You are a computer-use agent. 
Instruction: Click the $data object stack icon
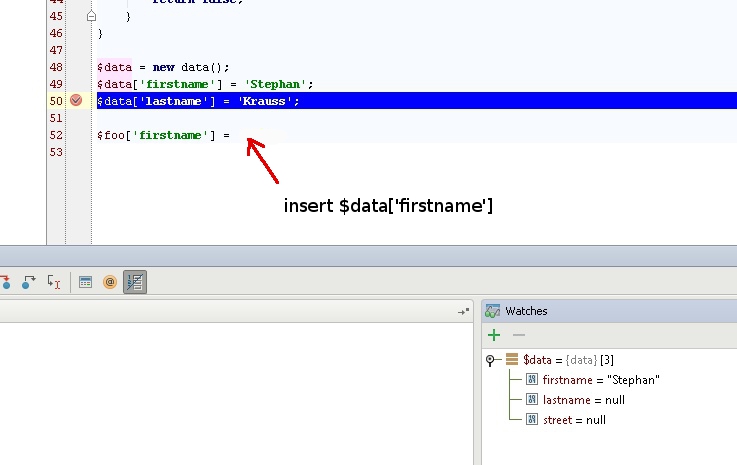pyautogui.click(x=512, y=360)
